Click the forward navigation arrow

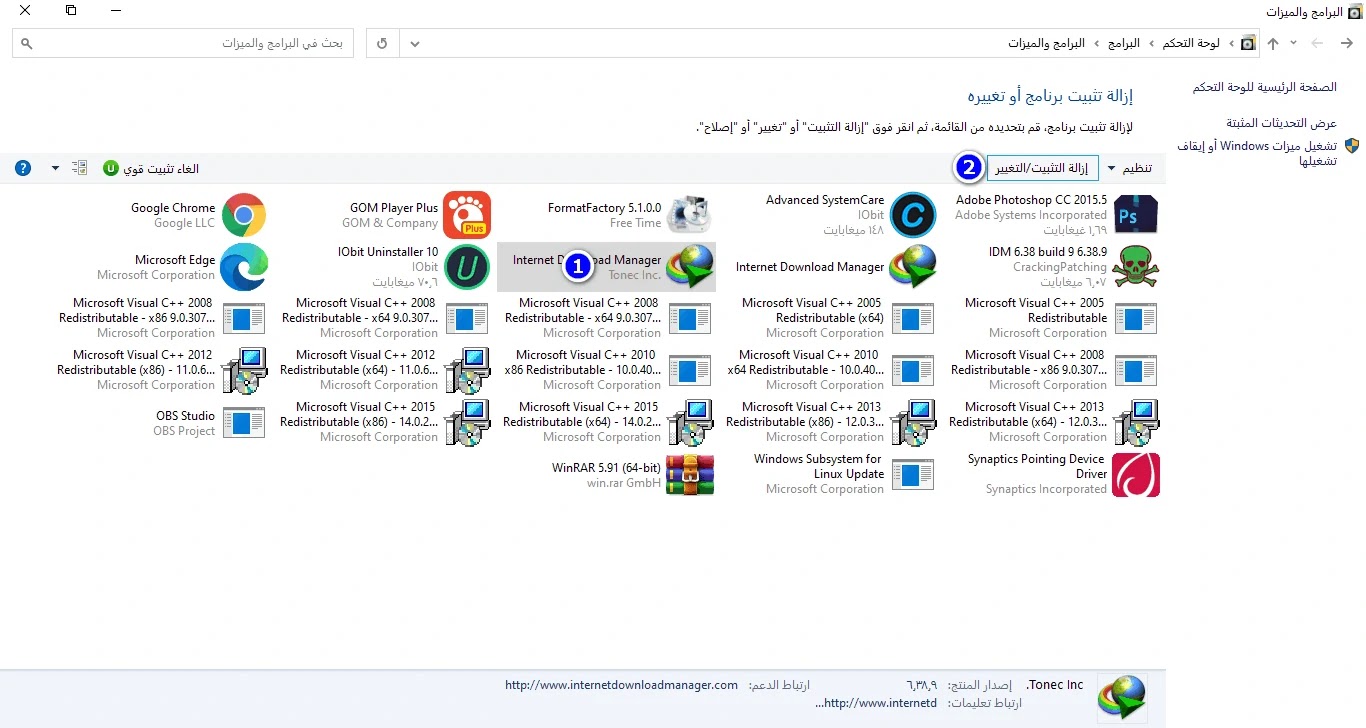[1317, 44]
